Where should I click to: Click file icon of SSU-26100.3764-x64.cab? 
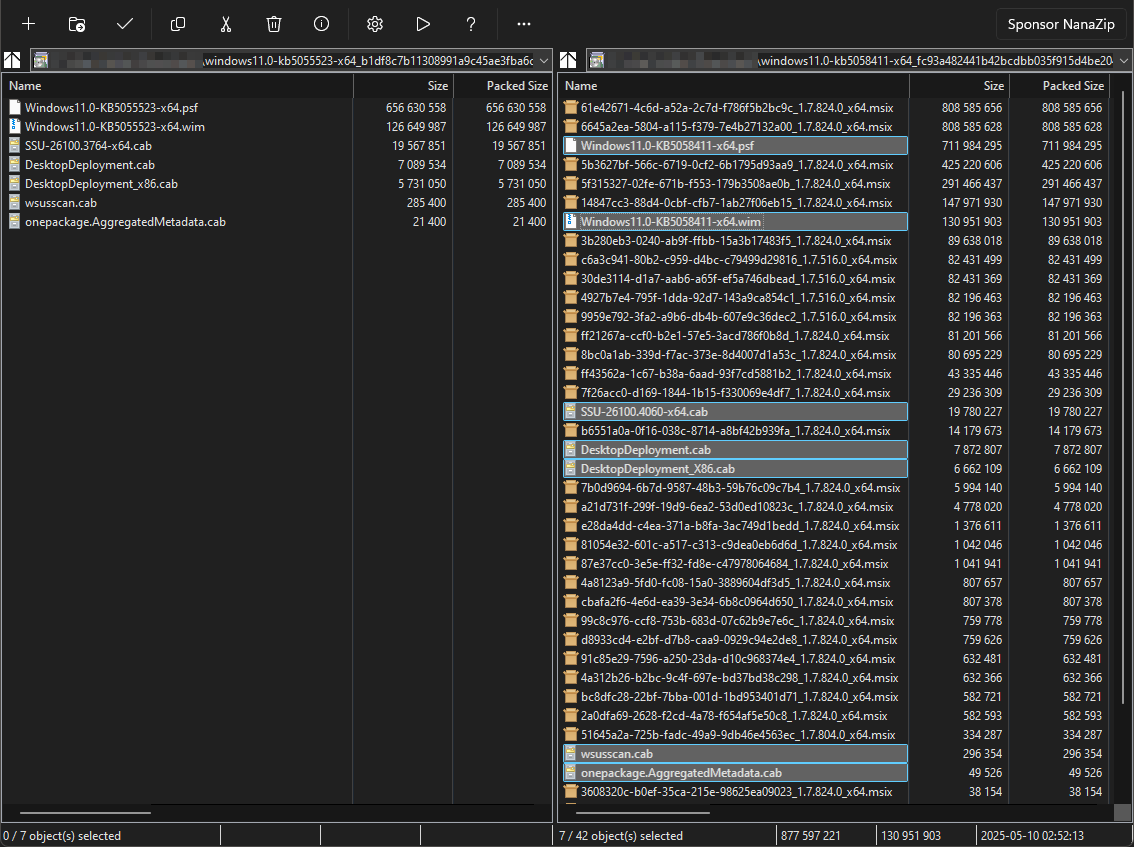(x=14, y=145)
